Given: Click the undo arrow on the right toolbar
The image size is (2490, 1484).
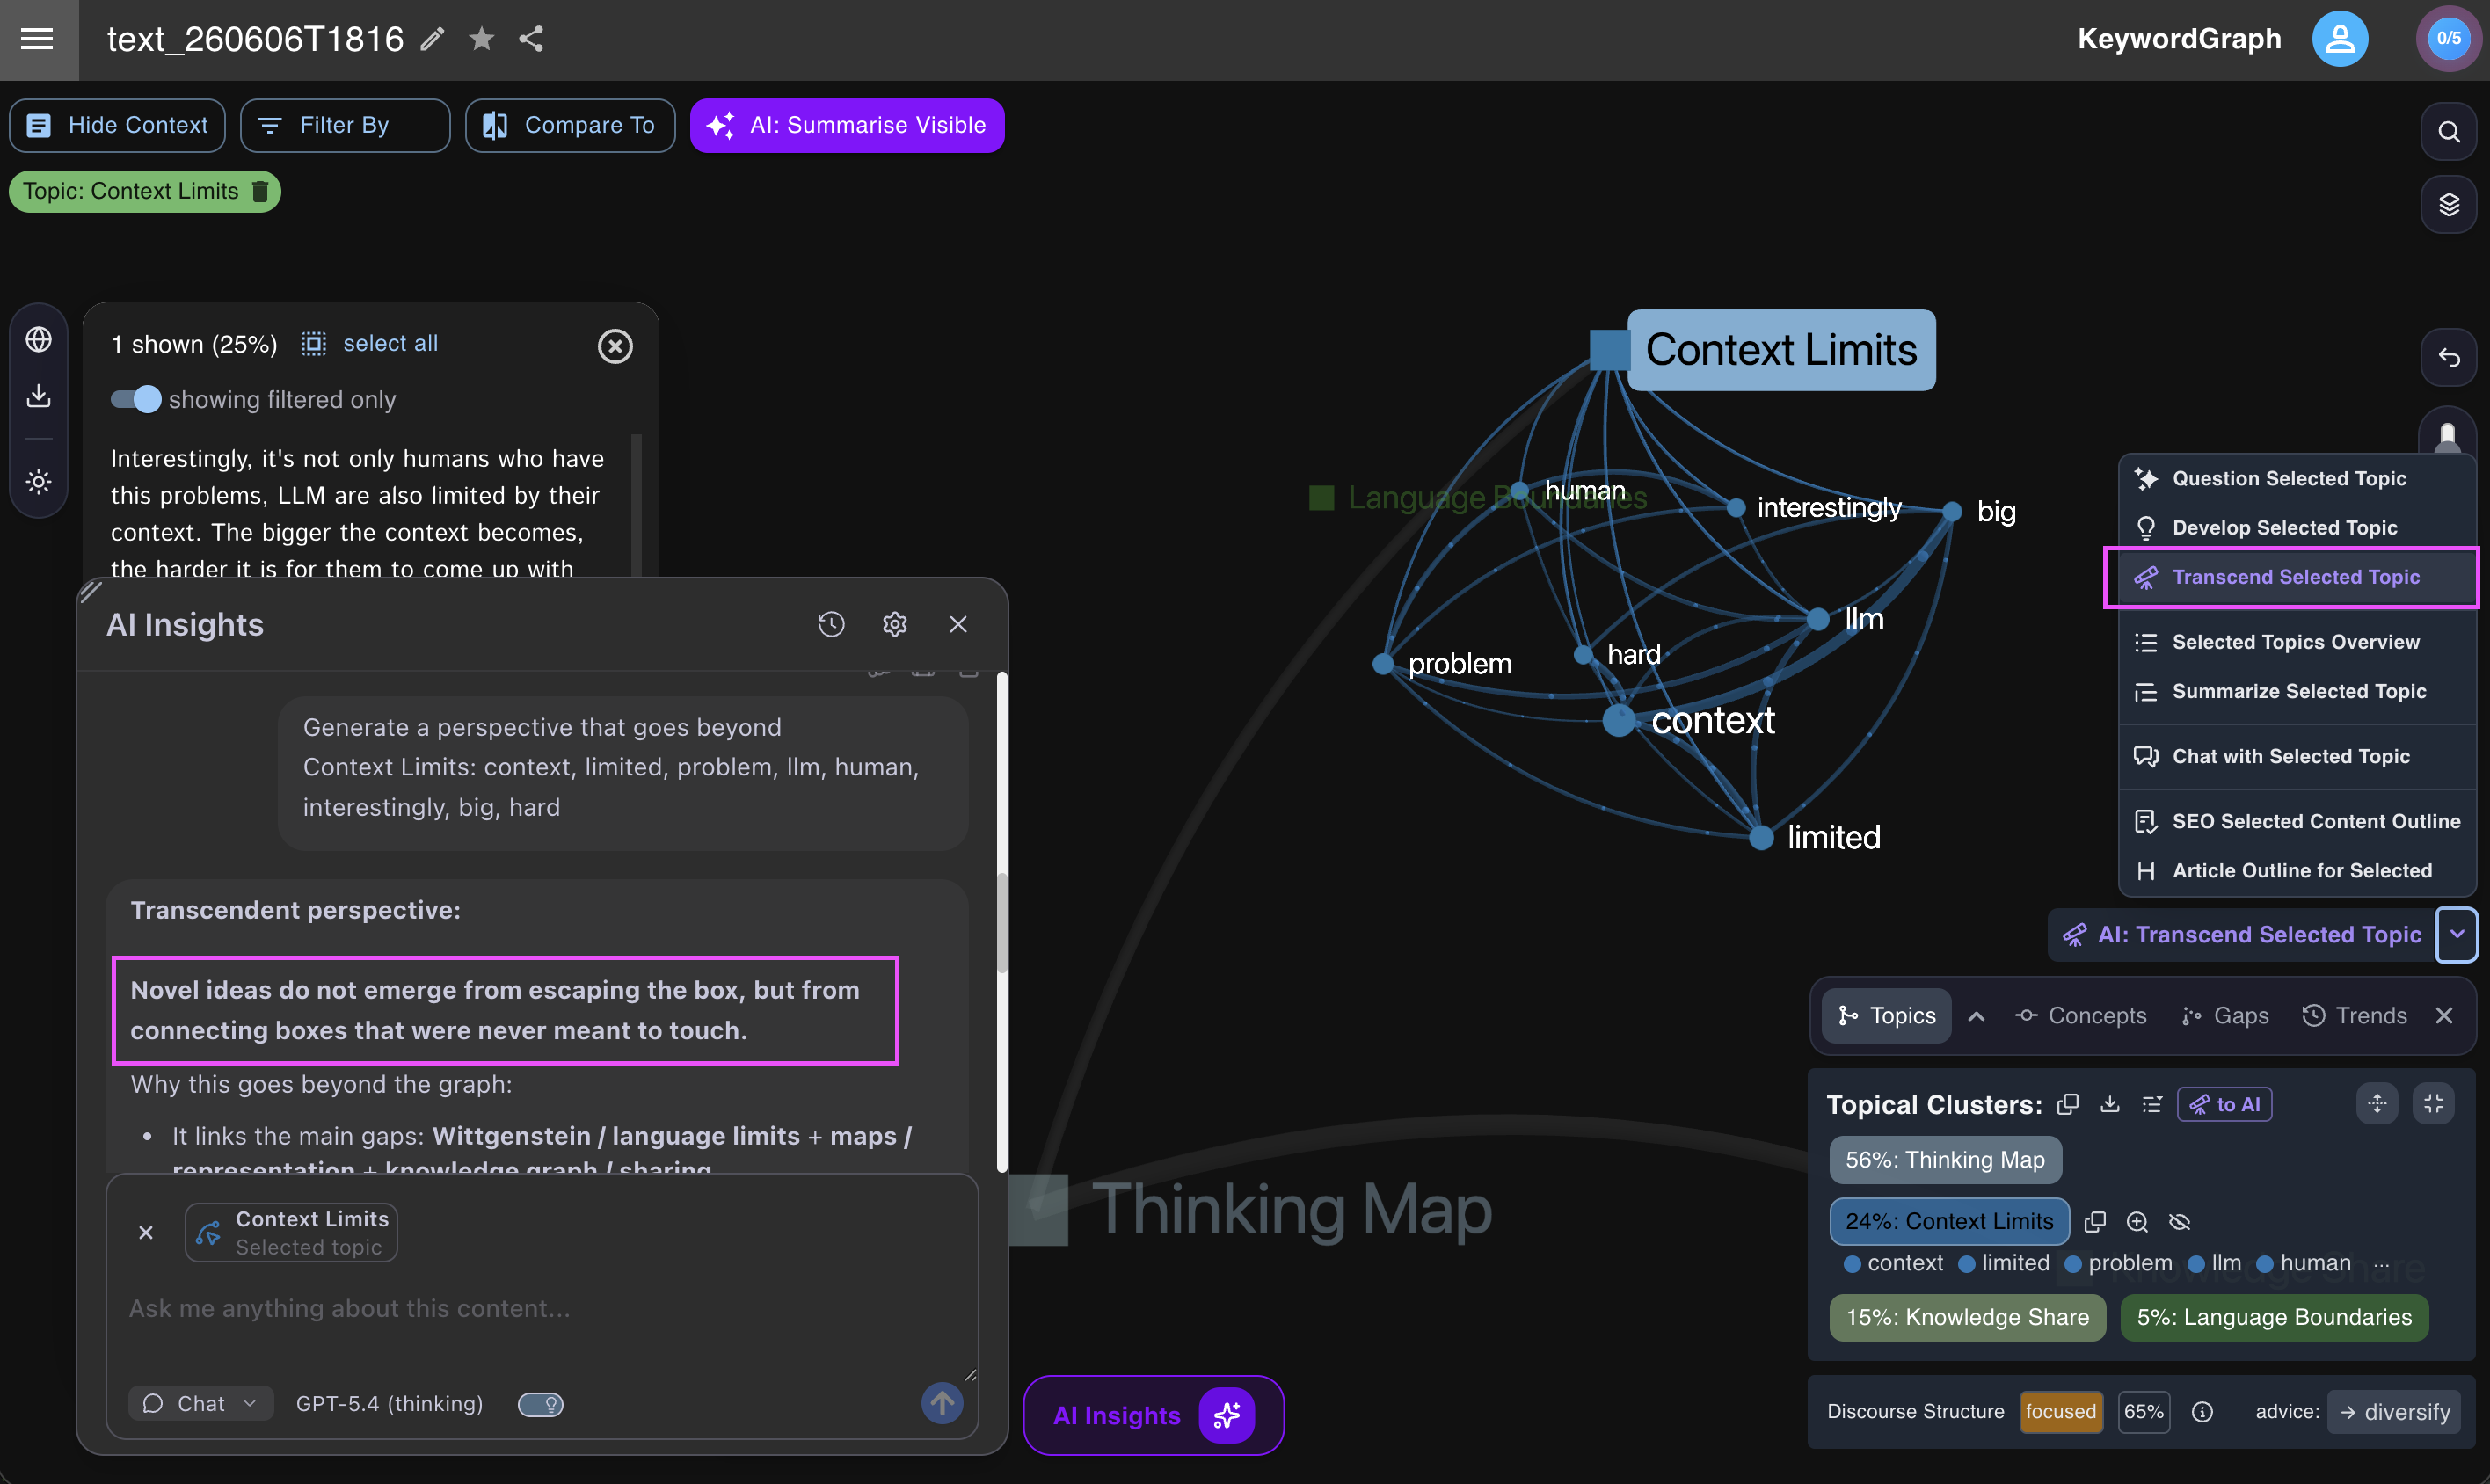Looking at the screenshot, I should 2448,357.
